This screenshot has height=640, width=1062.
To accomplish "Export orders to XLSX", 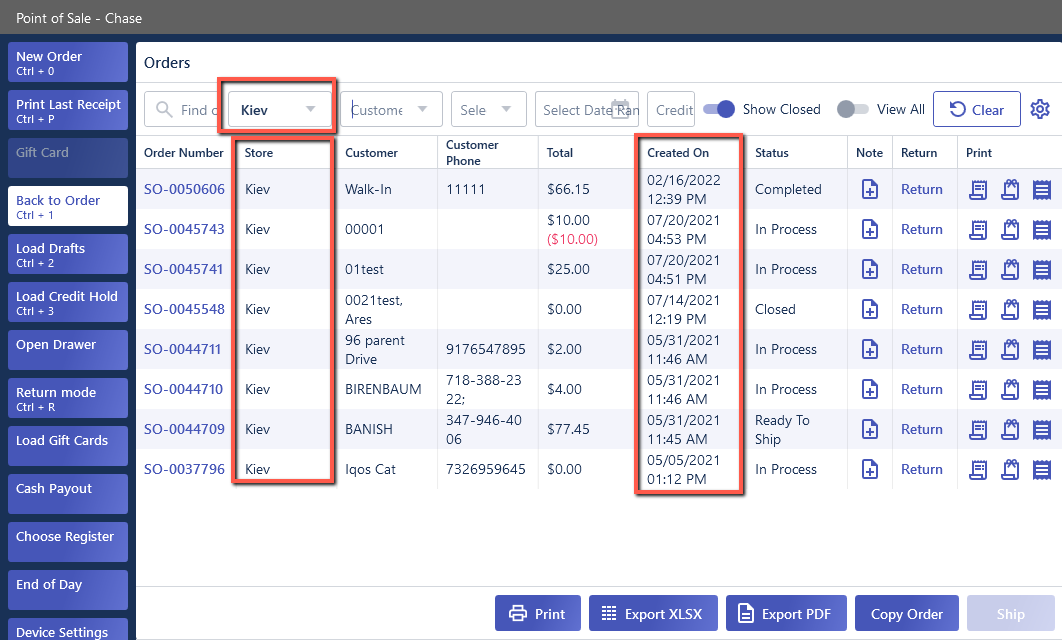I will pyautogui.click(x=652, y=614).
